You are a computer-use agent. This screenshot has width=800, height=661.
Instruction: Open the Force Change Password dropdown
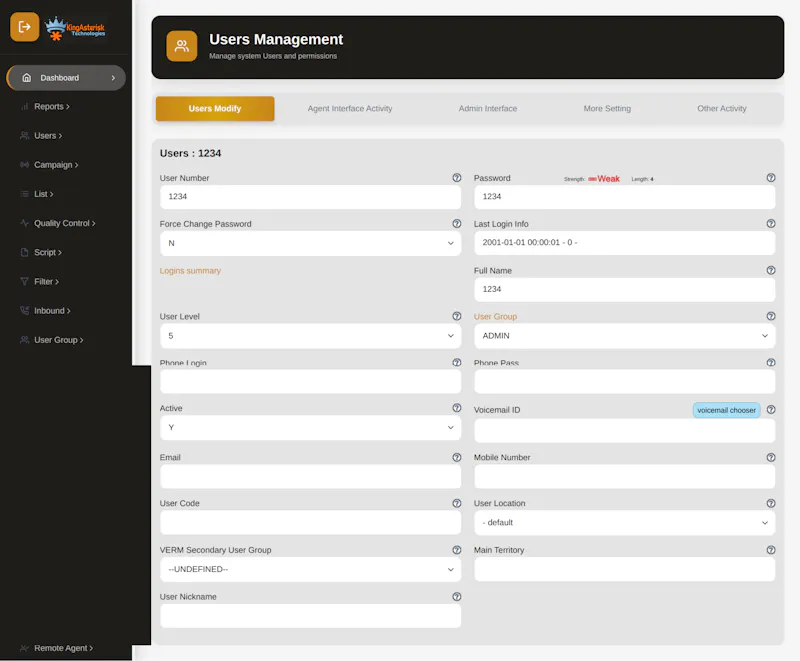point(310,243)
